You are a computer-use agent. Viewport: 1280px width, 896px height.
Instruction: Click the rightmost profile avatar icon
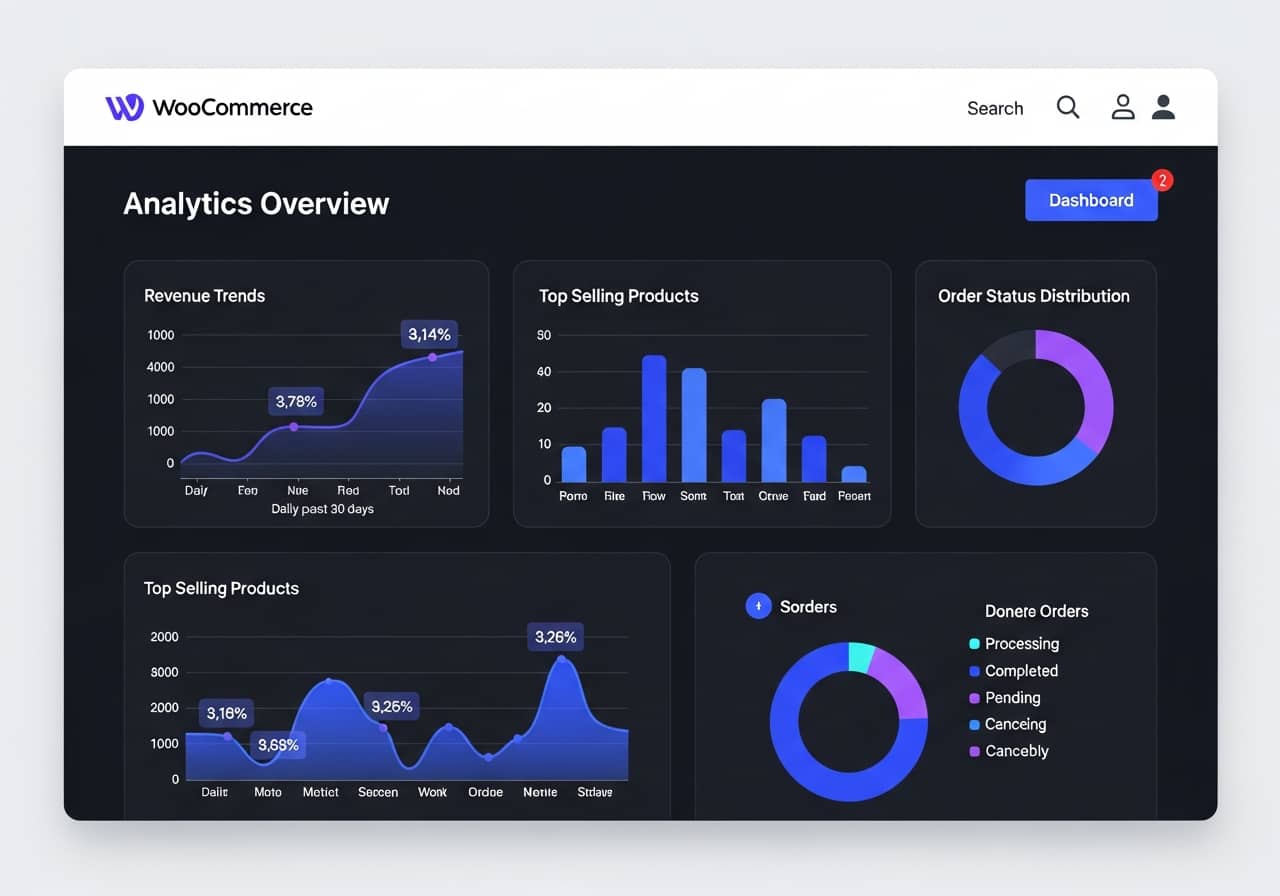point(1163,107)
